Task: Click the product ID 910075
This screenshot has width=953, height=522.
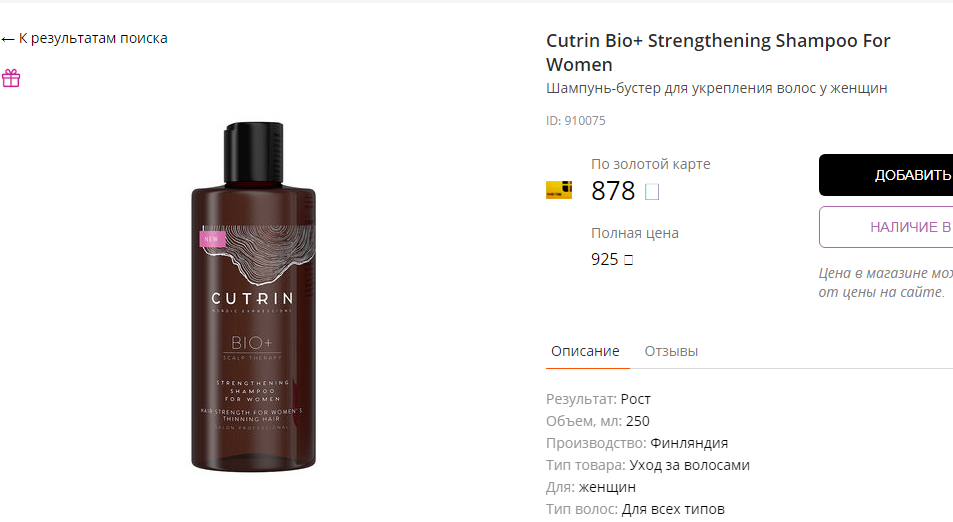Action: pos(576,120)
